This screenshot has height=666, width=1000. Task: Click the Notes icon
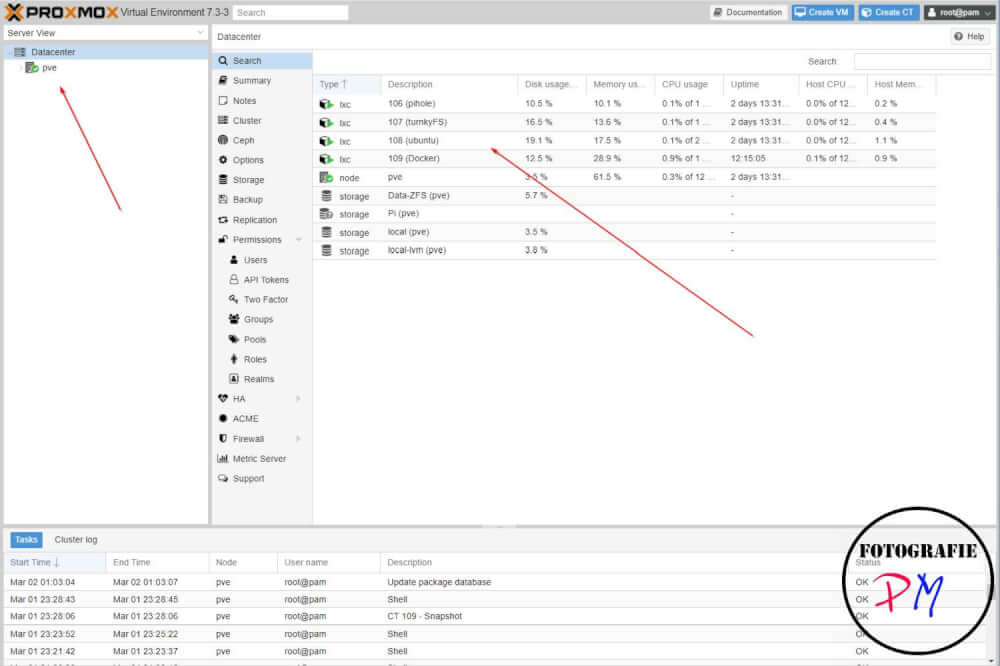tap(223, 101)
